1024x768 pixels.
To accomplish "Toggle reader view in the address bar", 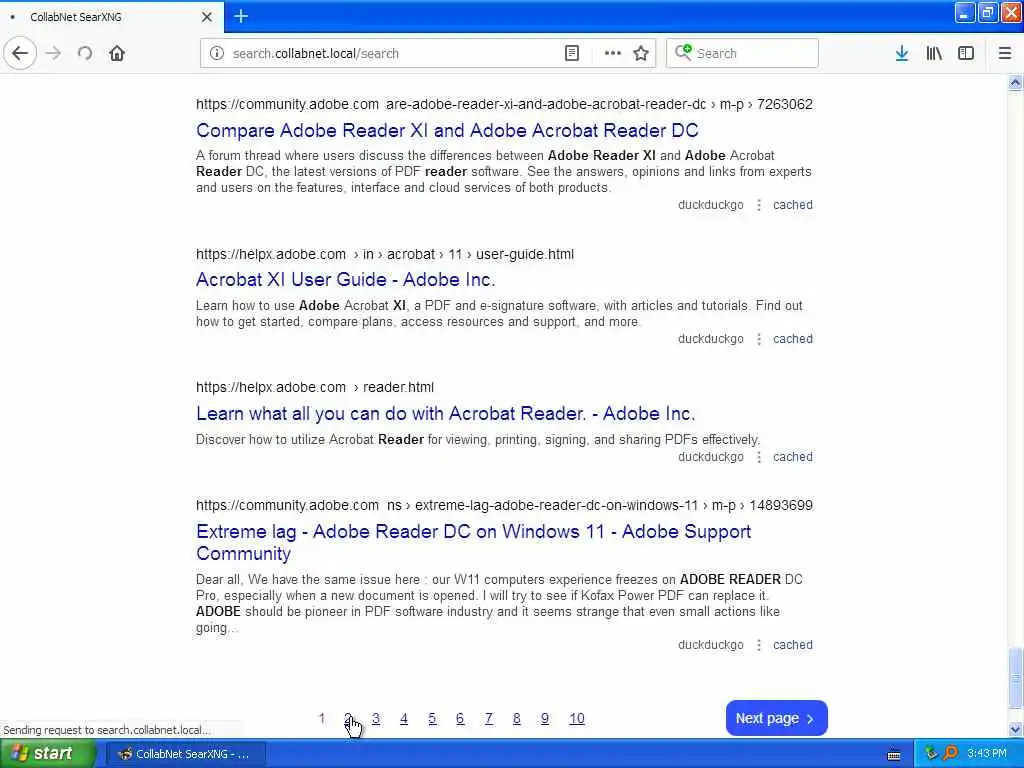I will [x=571, y=54].
